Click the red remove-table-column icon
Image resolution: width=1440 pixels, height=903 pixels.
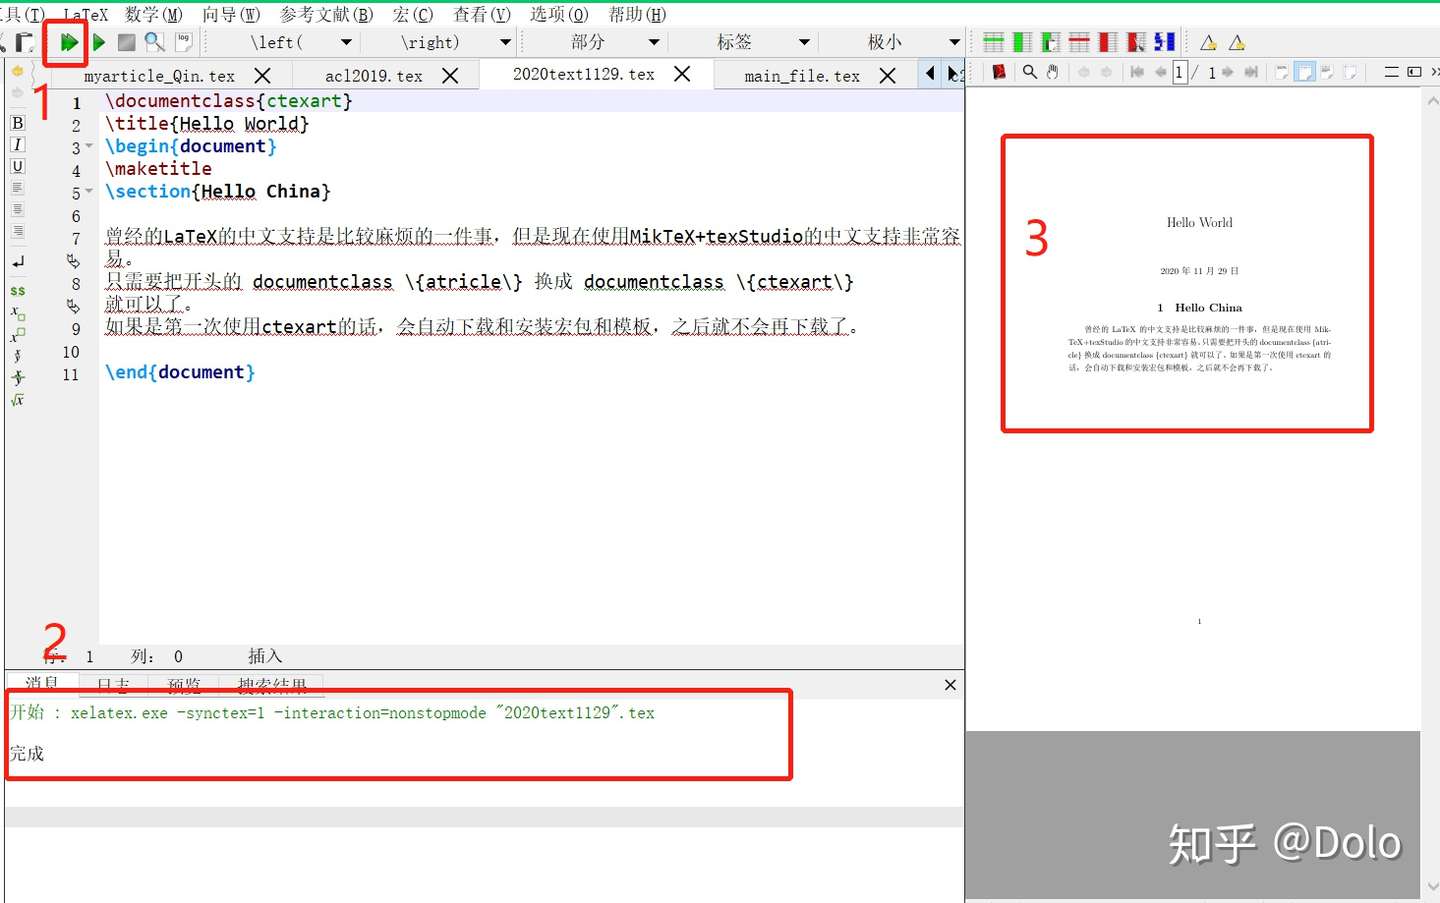[x=1107, y=42]
